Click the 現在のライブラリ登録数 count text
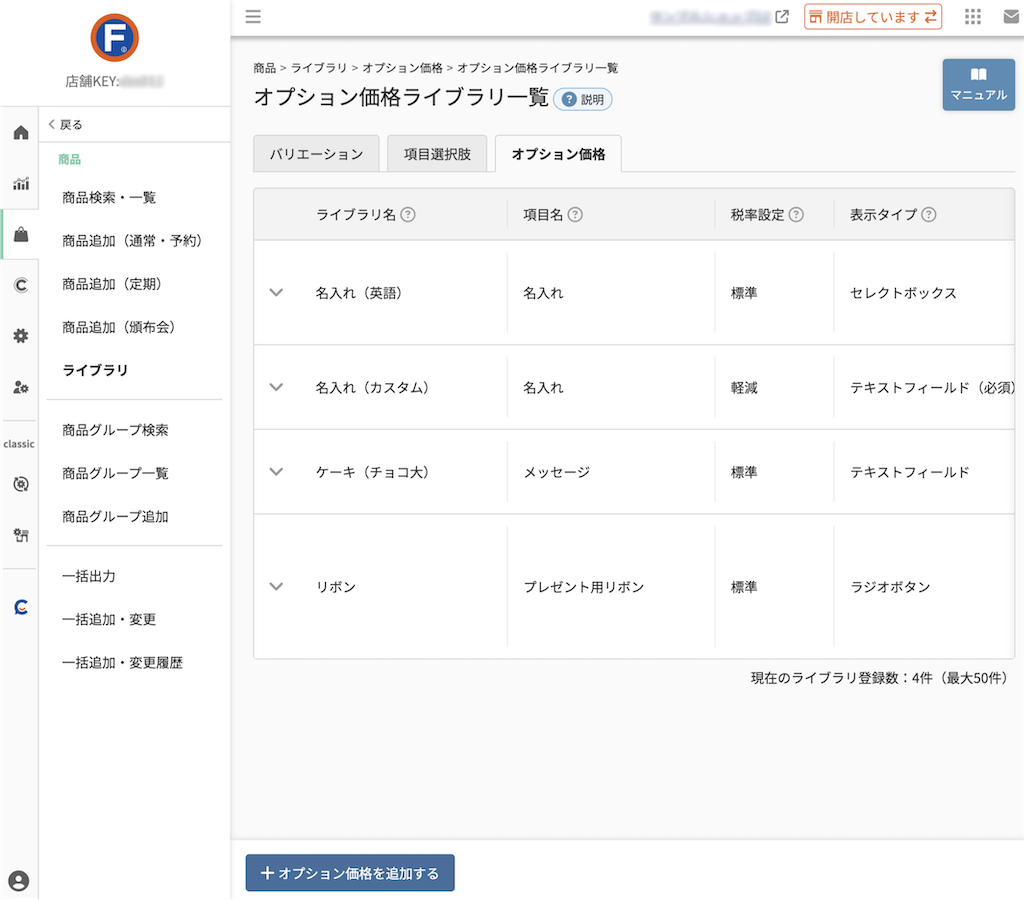The image size is (1024, 900). [880, 679]
